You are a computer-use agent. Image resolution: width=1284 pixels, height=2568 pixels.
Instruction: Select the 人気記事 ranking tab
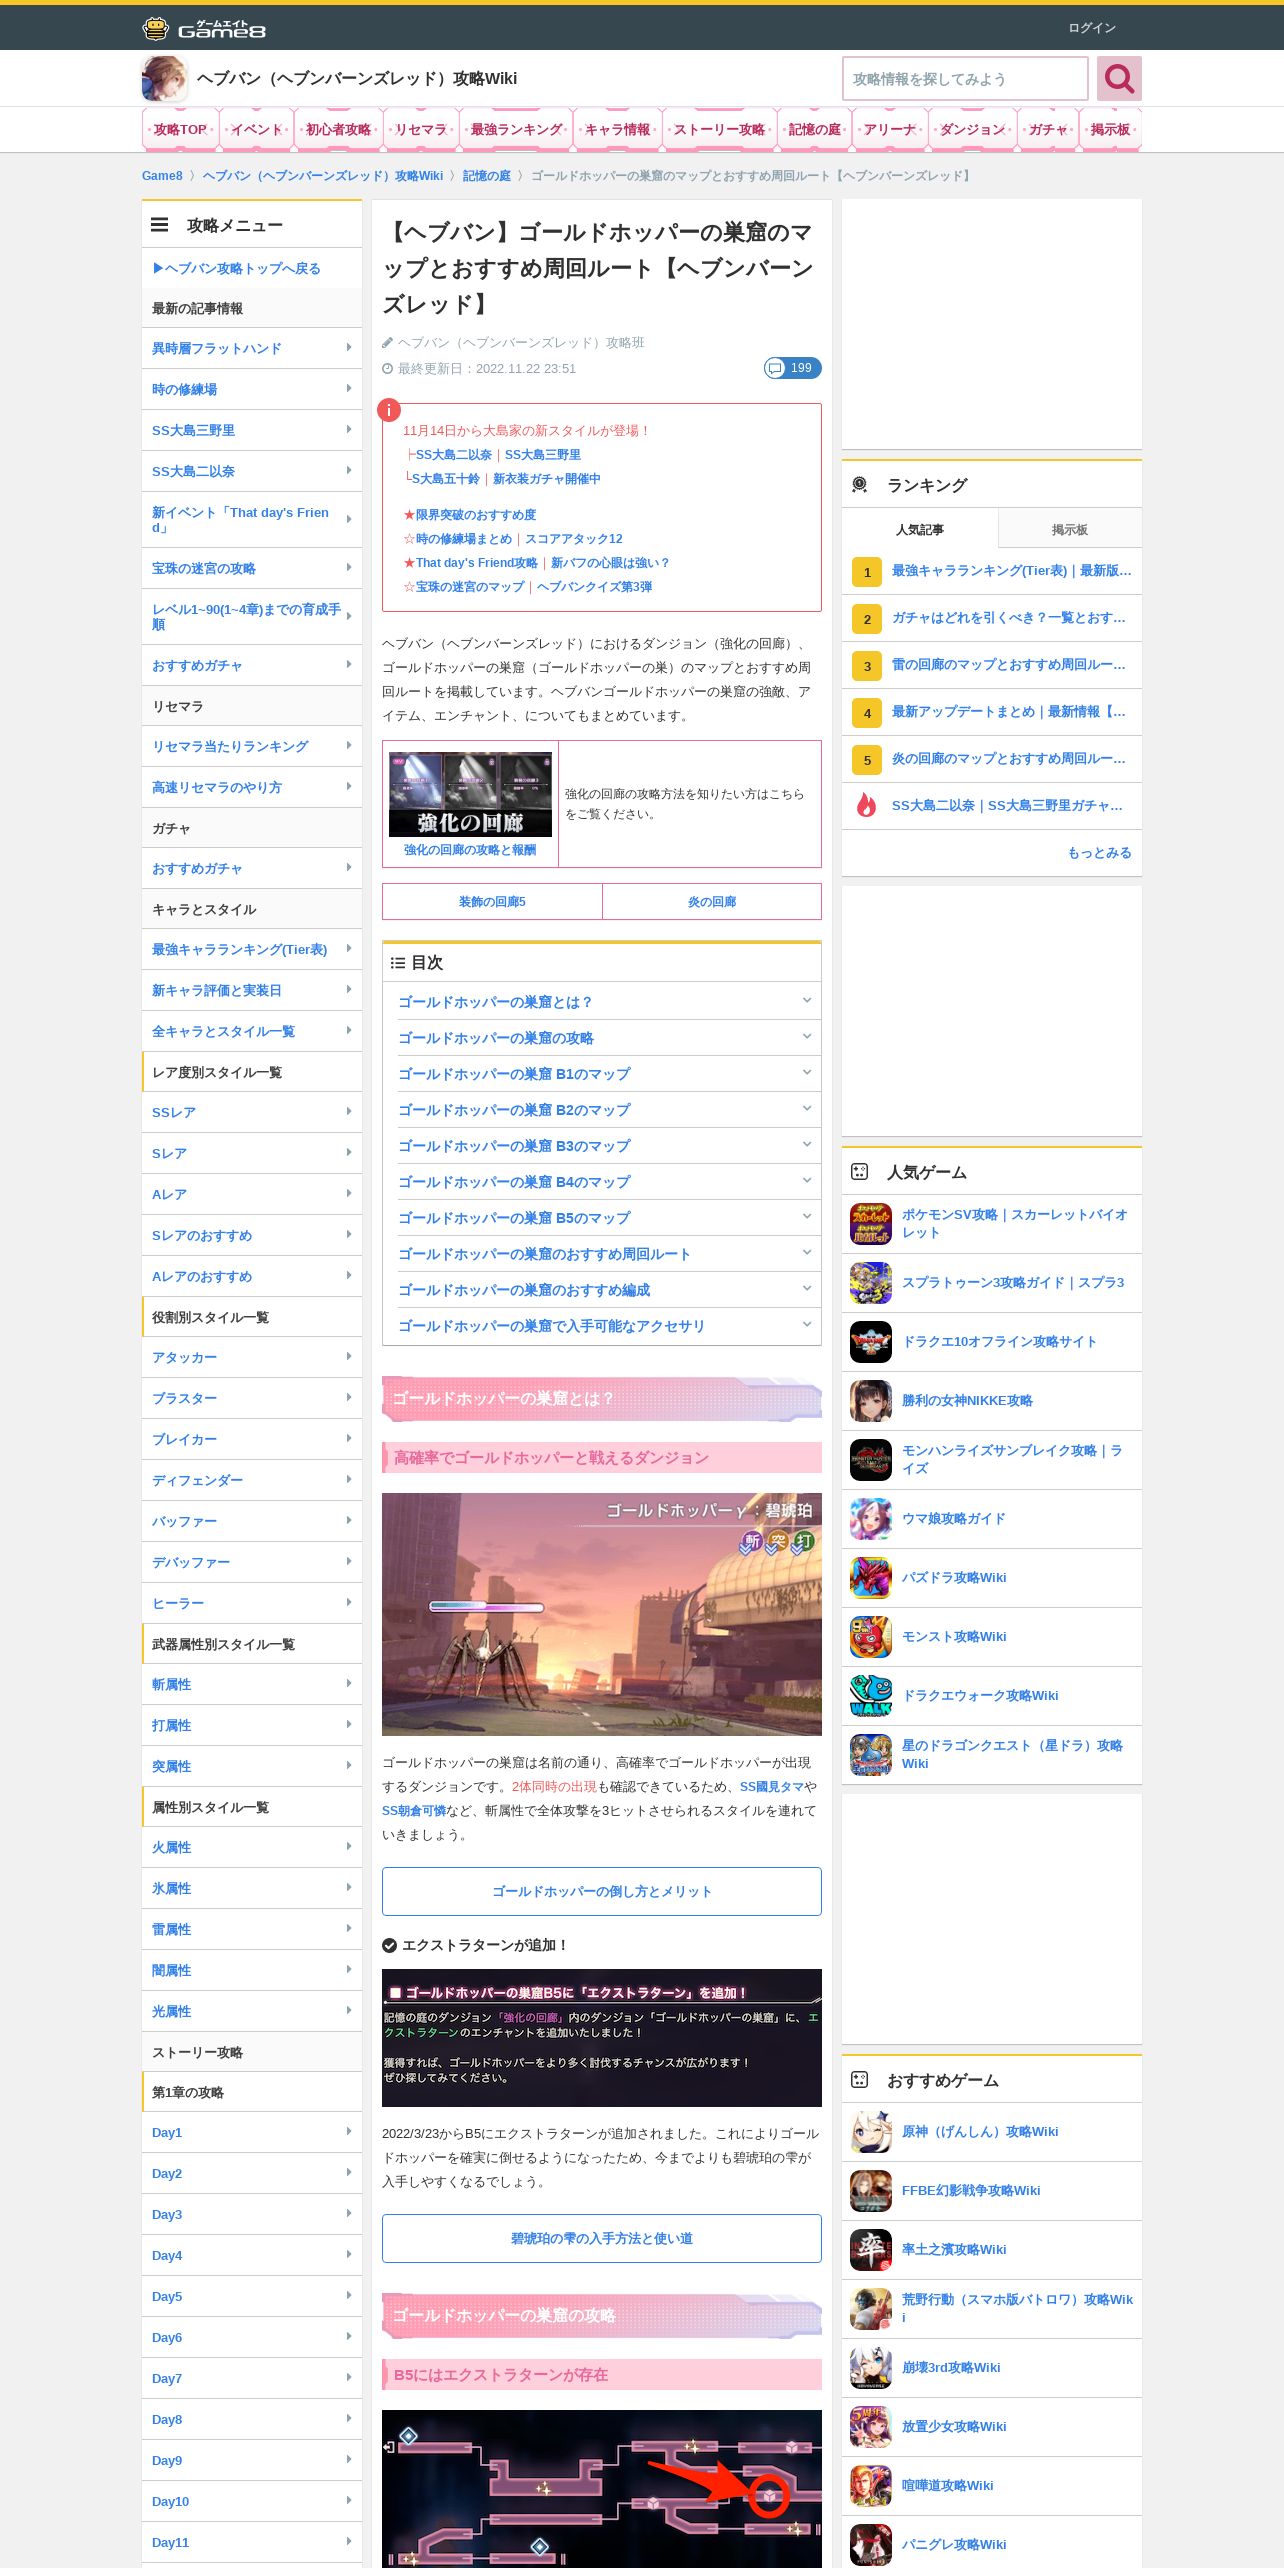(920, 529)
